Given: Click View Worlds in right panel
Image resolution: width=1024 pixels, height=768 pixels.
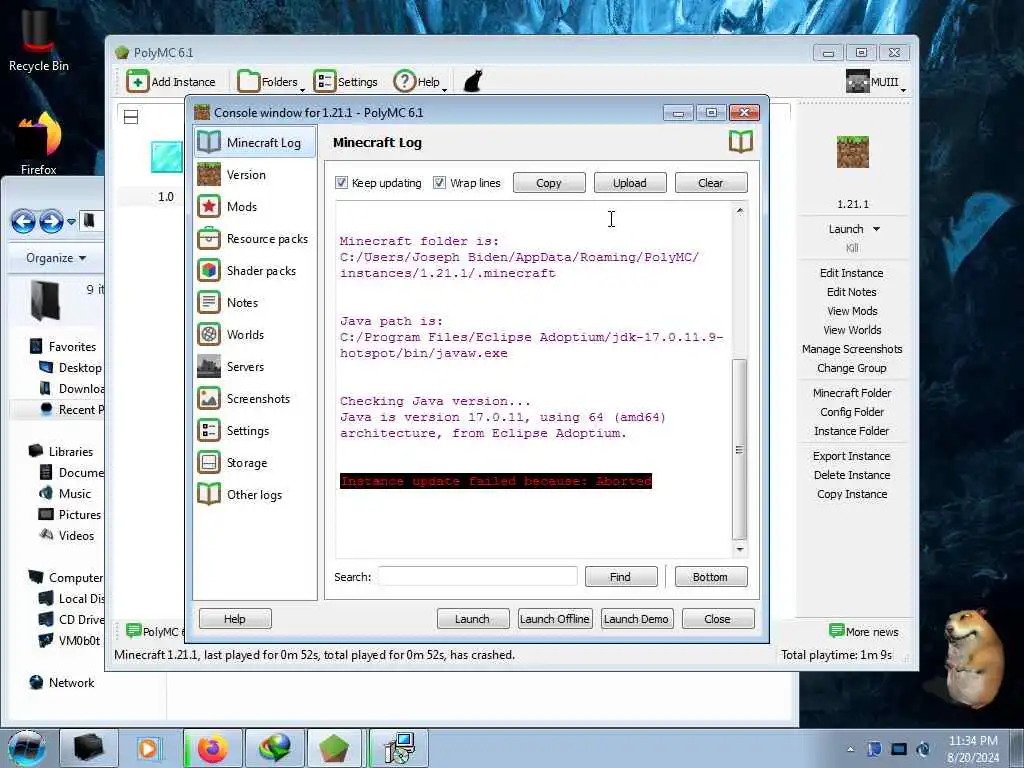Looking at the screenshot, I should 852,330.
